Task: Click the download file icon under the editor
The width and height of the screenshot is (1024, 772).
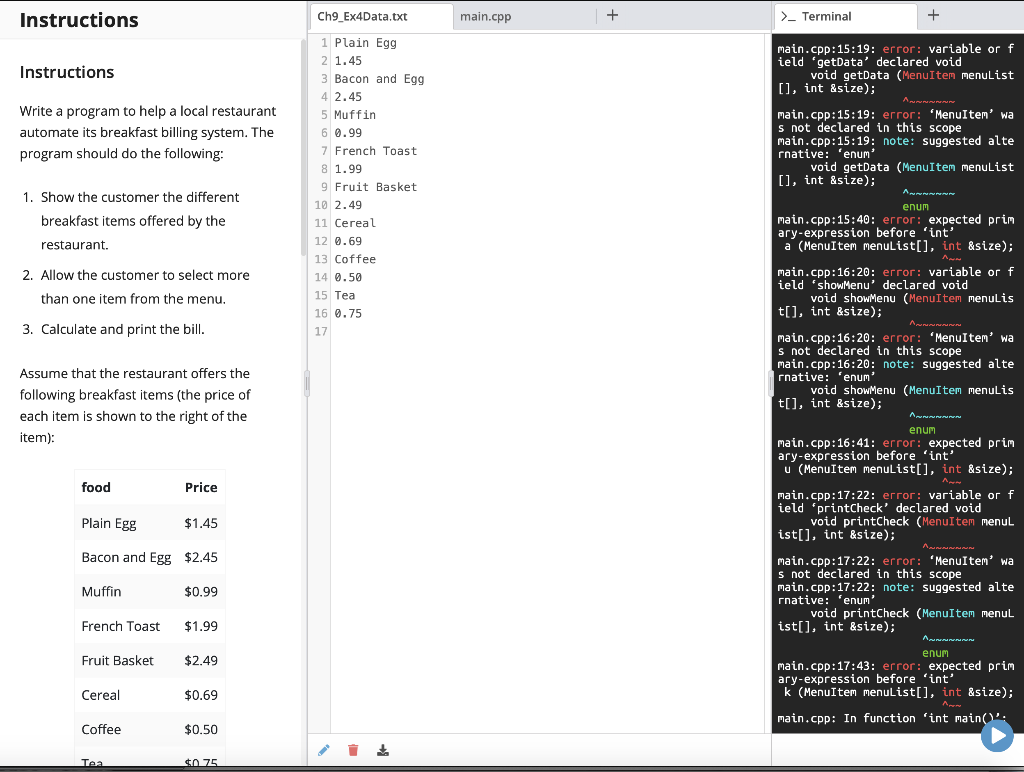Action: 382,749
